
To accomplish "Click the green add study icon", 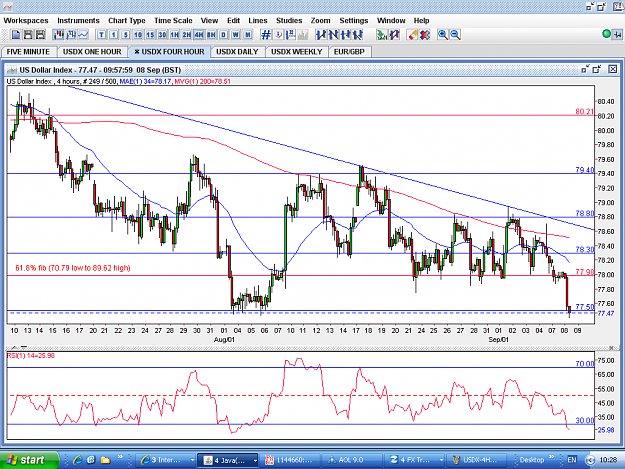I will pyautogui.click(x=382, y=35).
